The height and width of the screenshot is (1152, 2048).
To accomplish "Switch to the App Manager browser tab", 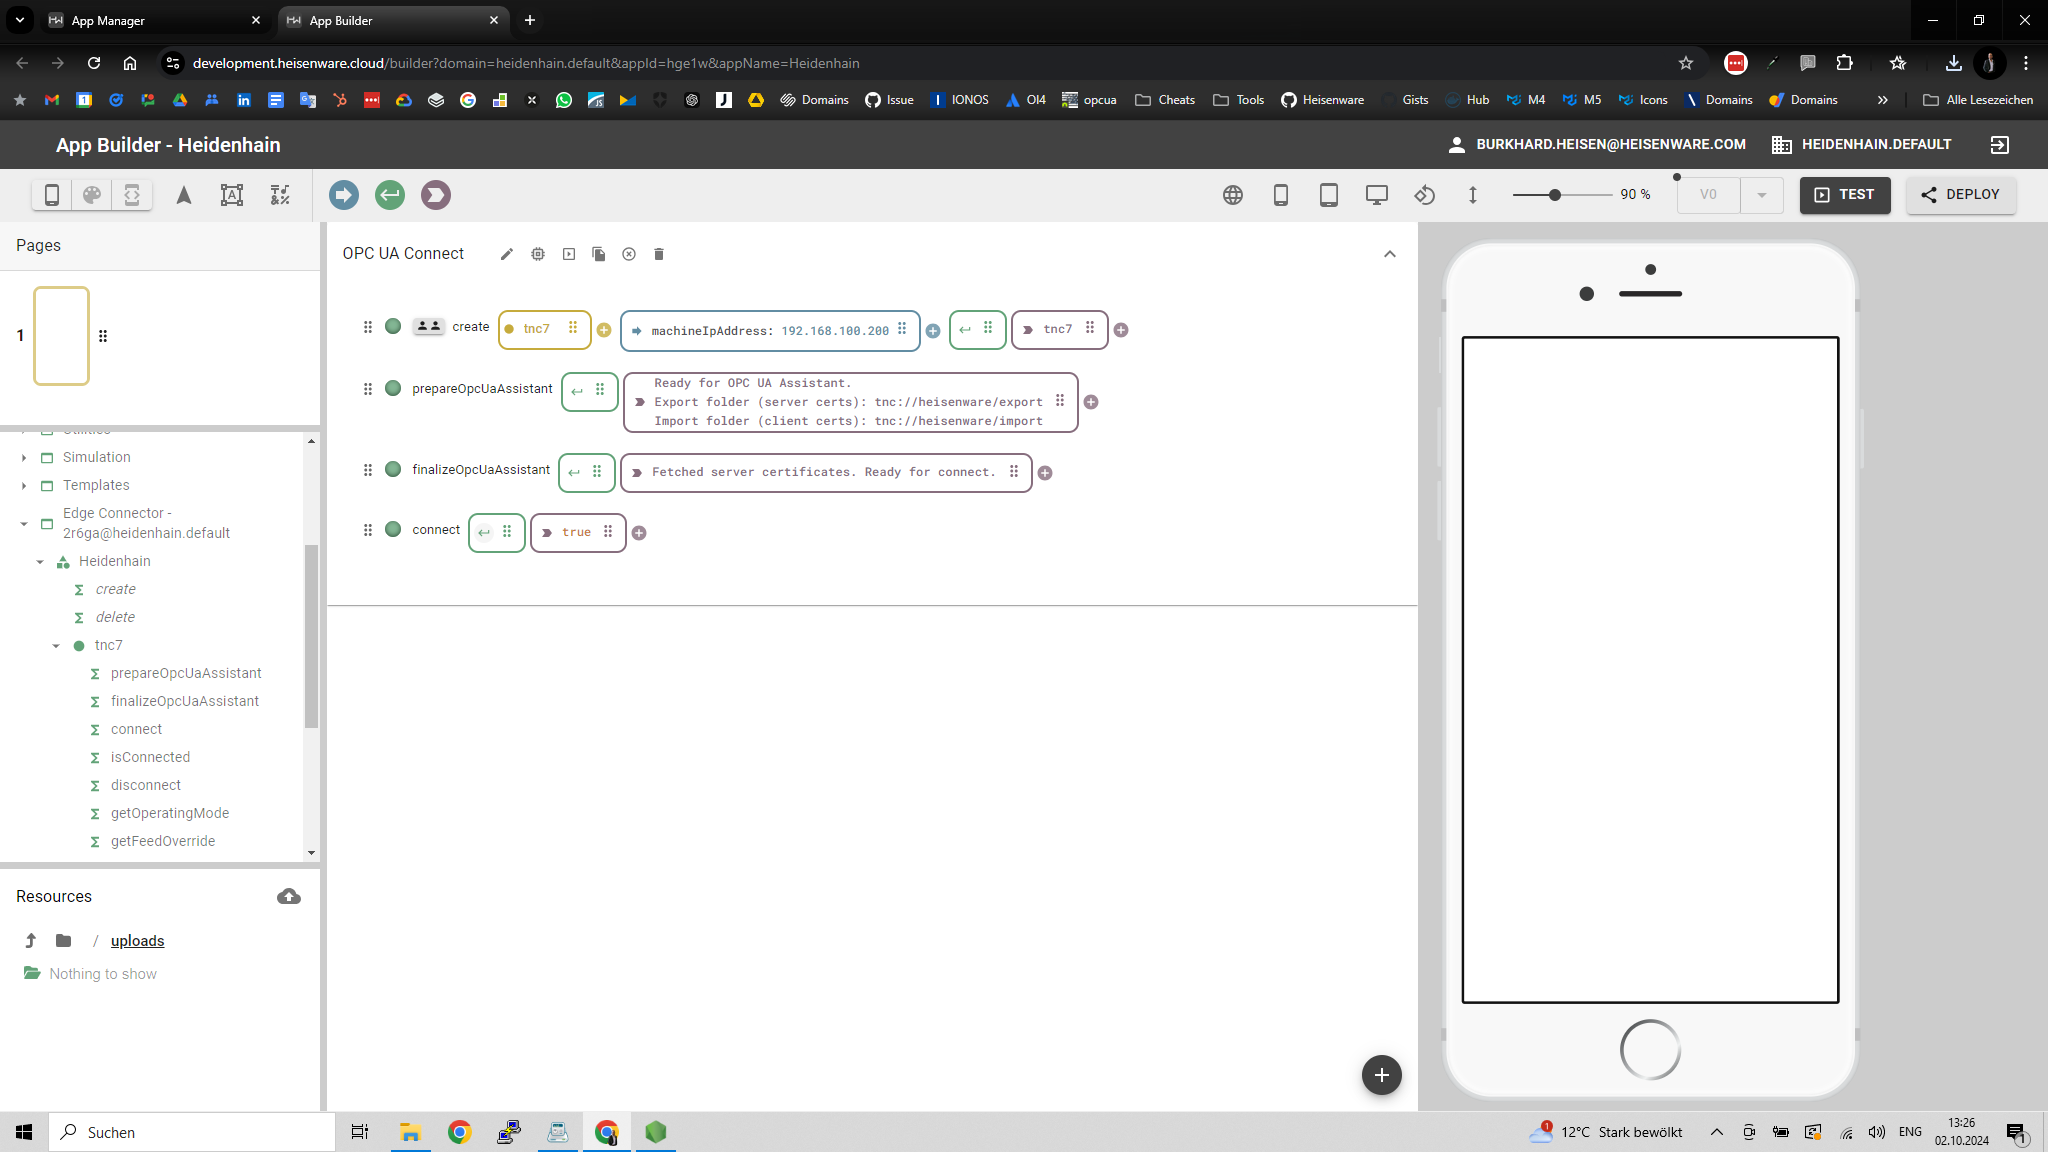I will 108,20.
